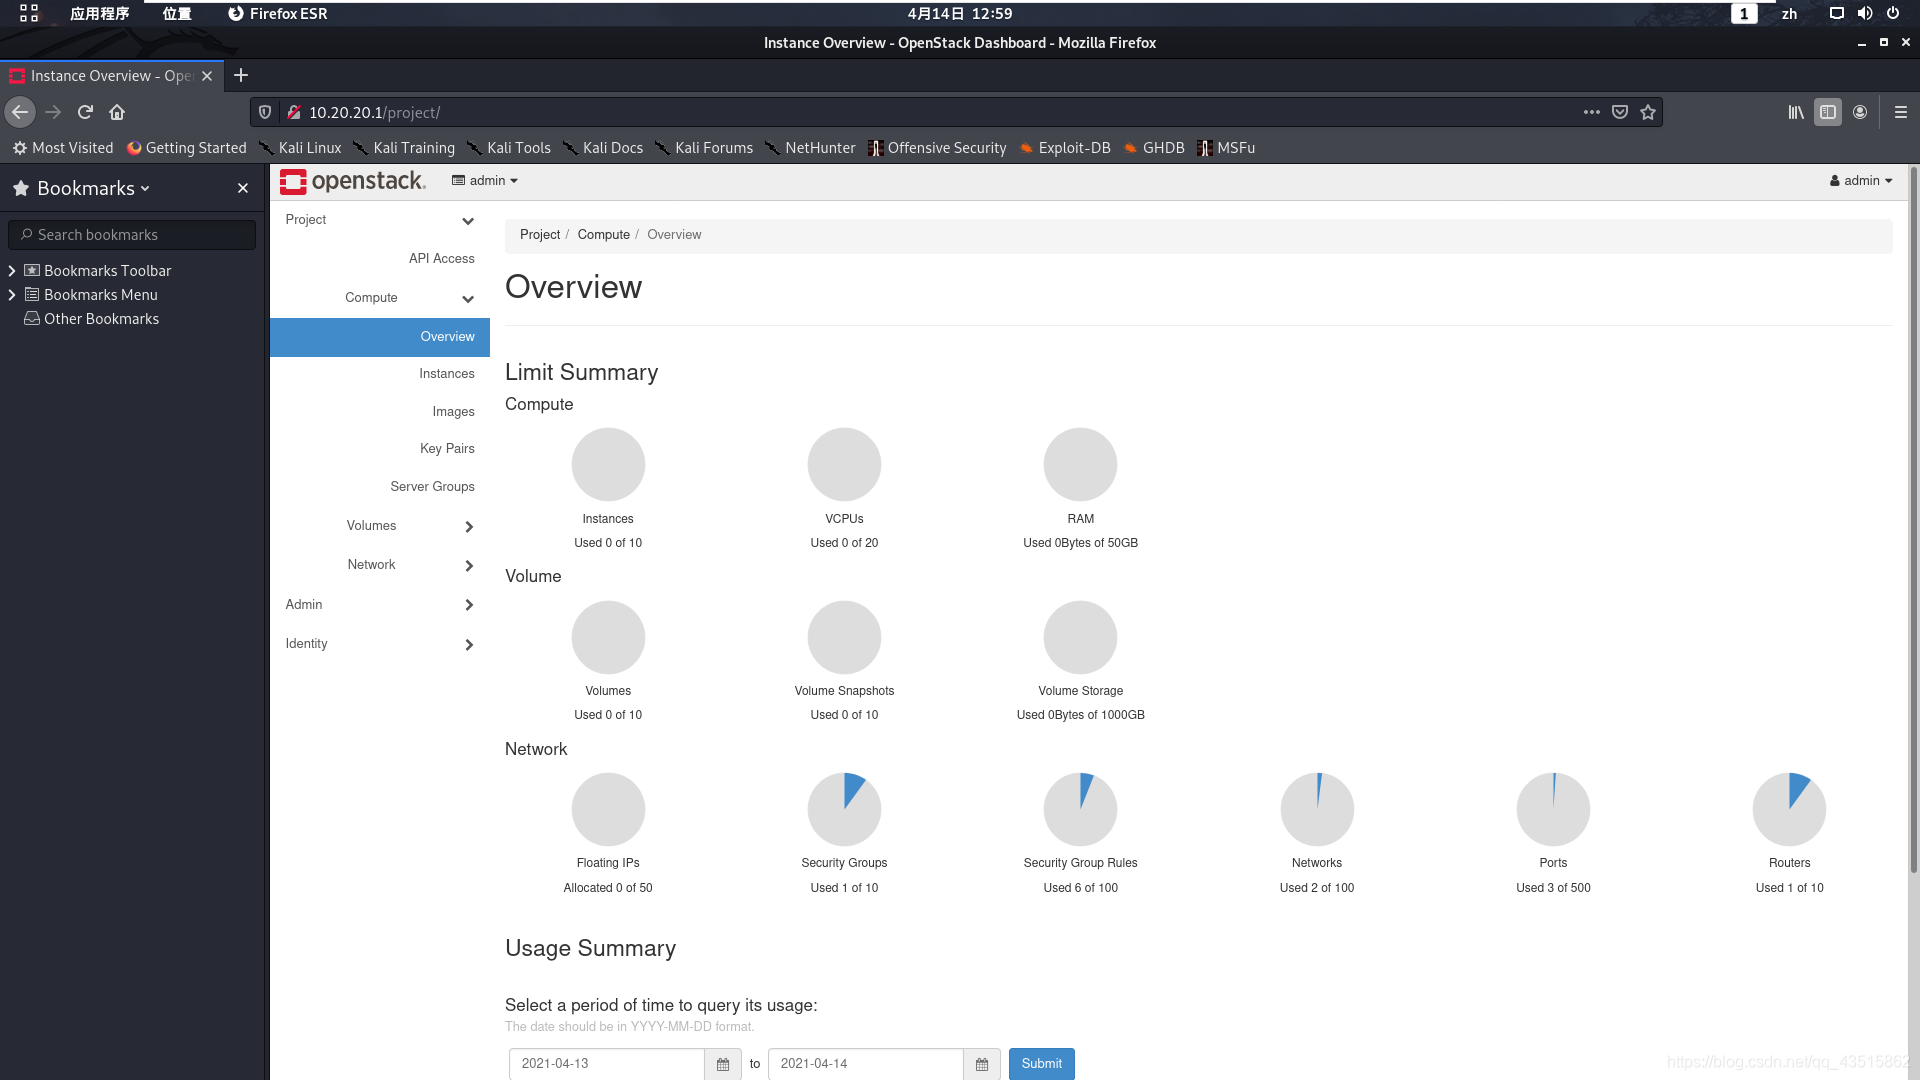Image resolution: width=1920 pixels, height=1080 pixels.
Task: Open Most Visited bookmarks folder
Action: click(x=62, y=148)
